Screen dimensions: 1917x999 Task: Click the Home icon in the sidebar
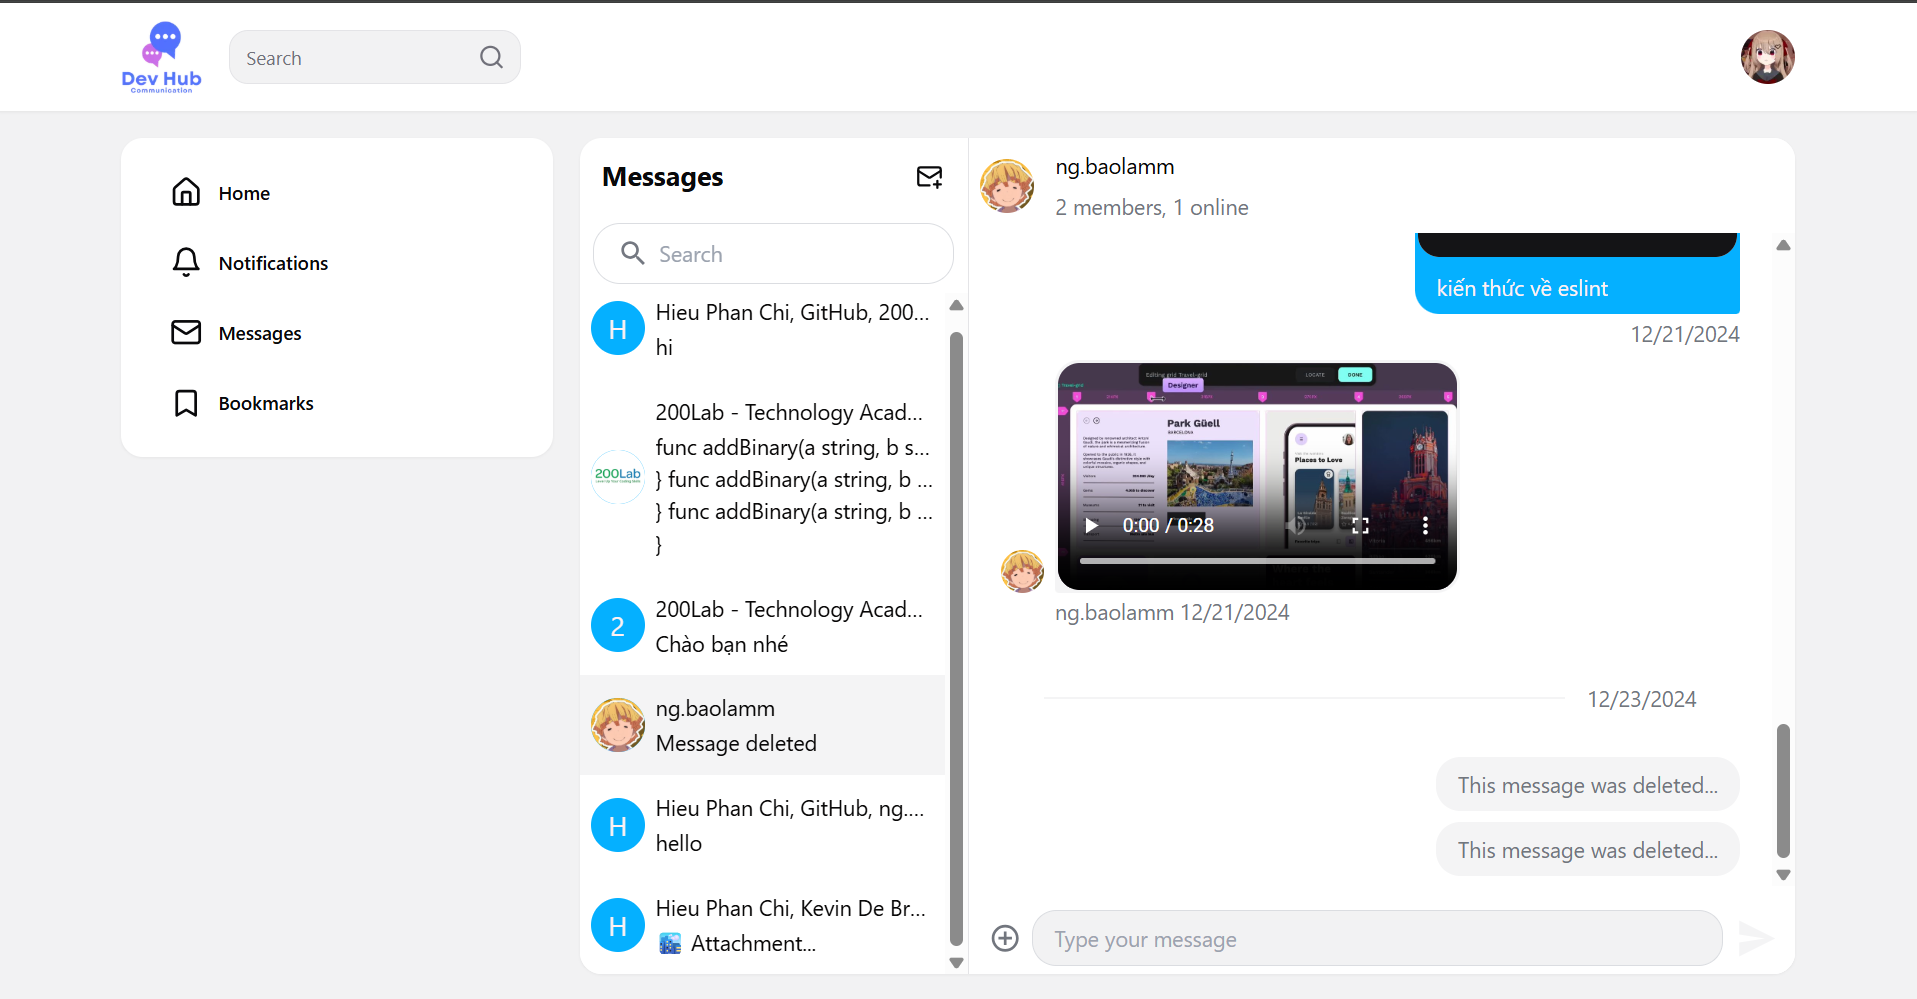click(x=186, y=192)
